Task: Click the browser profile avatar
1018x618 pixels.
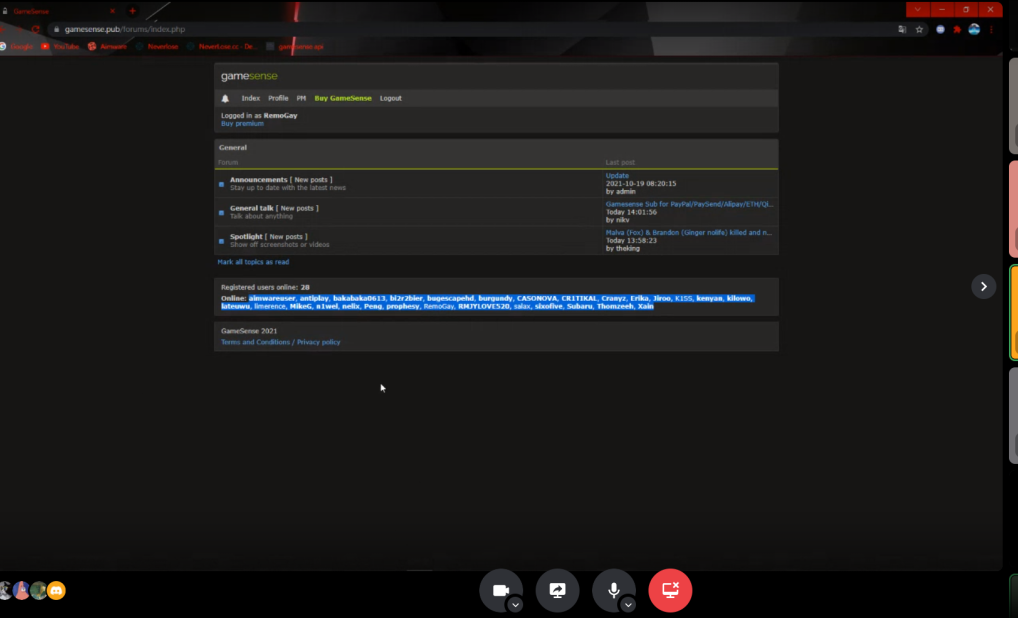Action: [x=974, y=29]
